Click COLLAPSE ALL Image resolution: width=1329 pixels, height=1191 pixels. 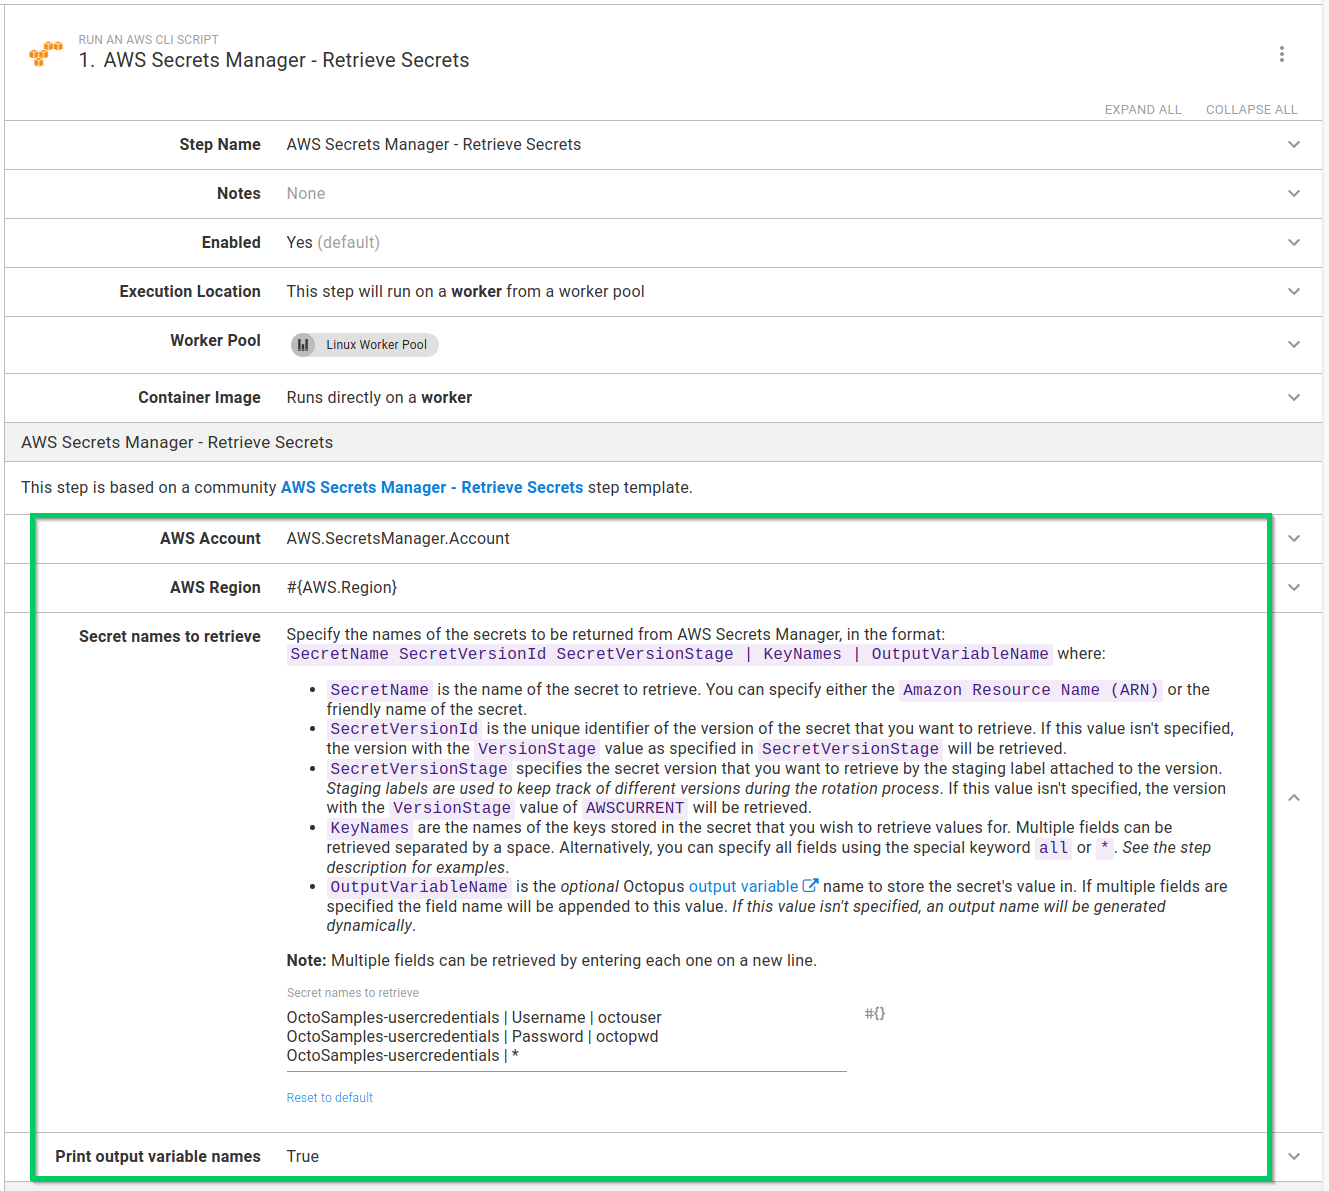[x=1251, y=109]
